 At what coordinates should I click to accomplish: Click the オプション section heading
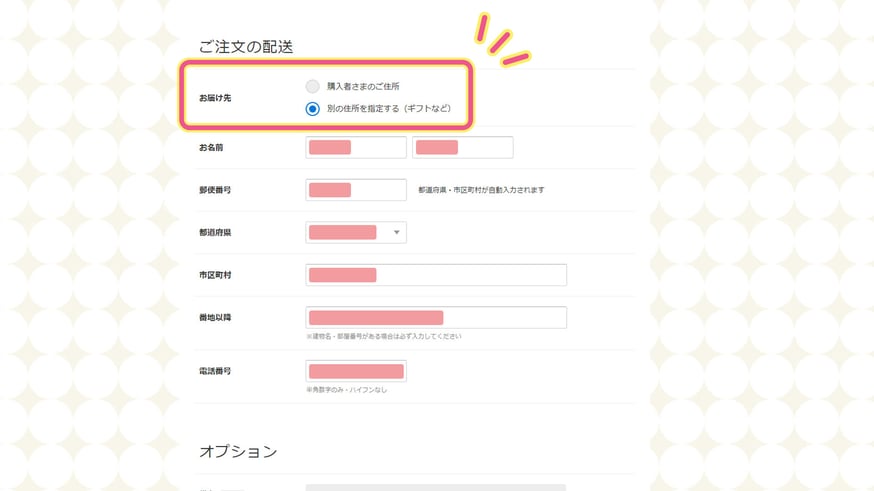point(238,451)
